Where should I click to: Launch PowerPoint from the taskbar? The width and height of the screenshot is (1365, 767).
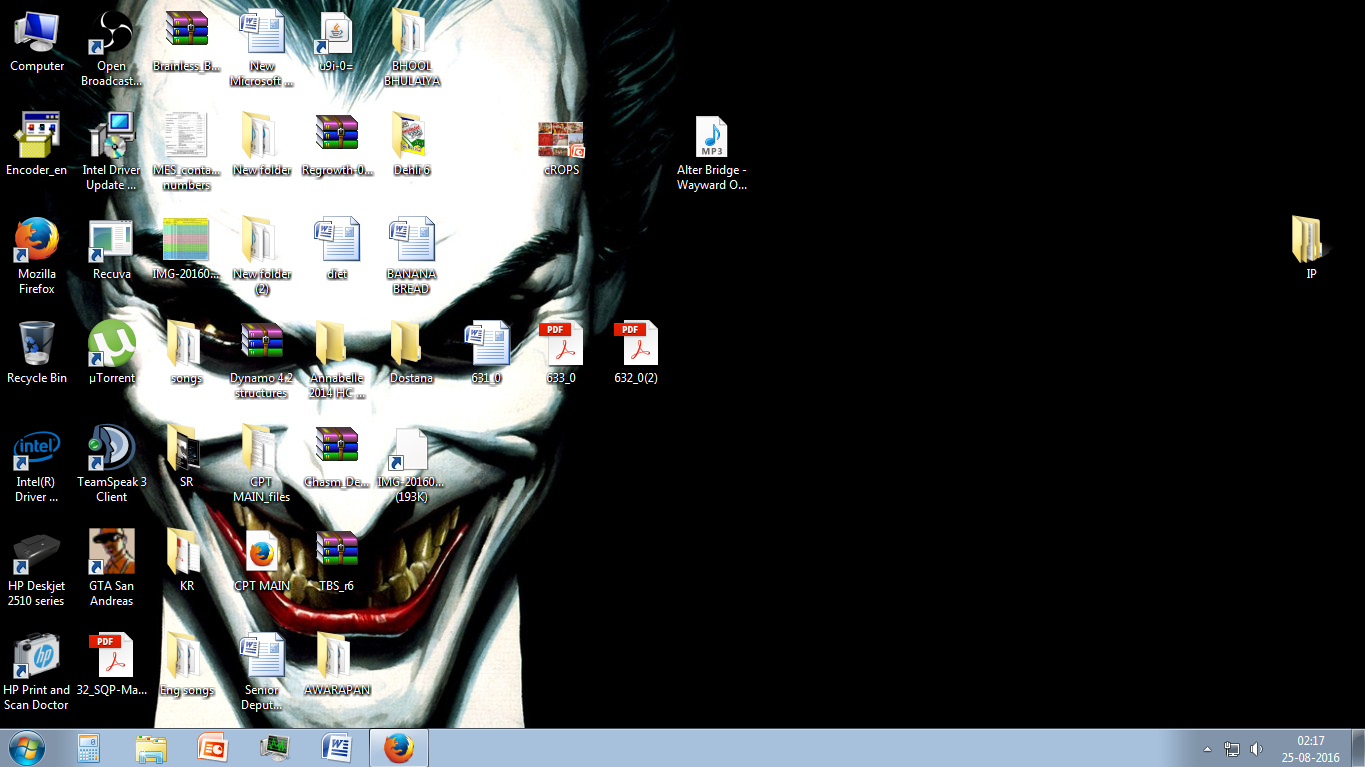pos(213,748)
